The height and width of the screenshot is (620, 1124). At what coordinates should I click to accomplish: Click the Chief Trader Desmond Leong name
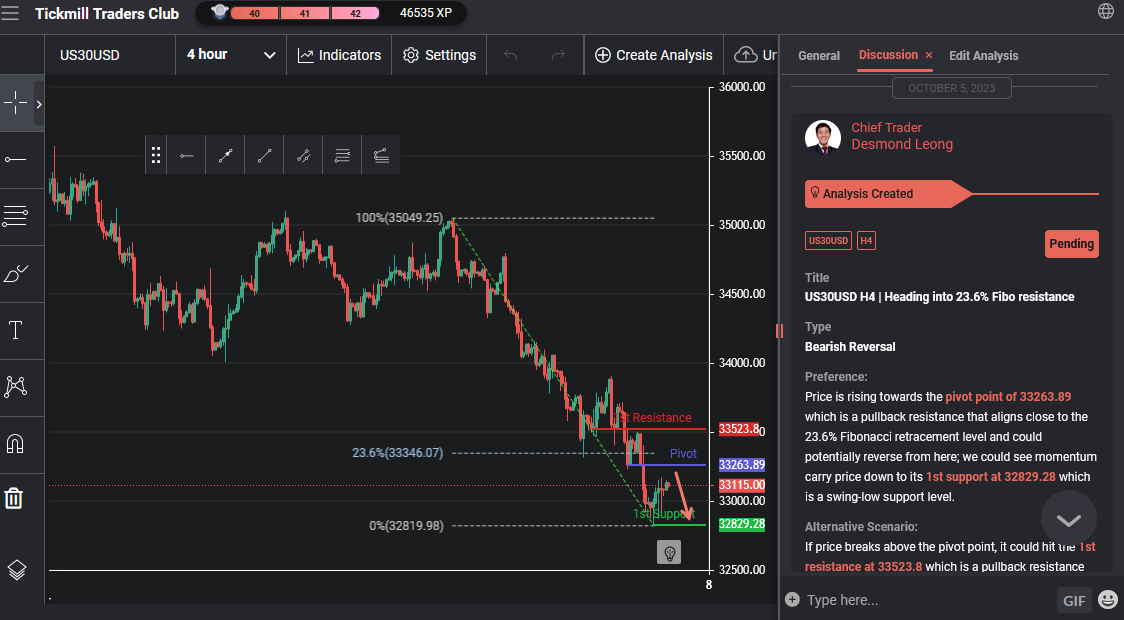[902, 136]
